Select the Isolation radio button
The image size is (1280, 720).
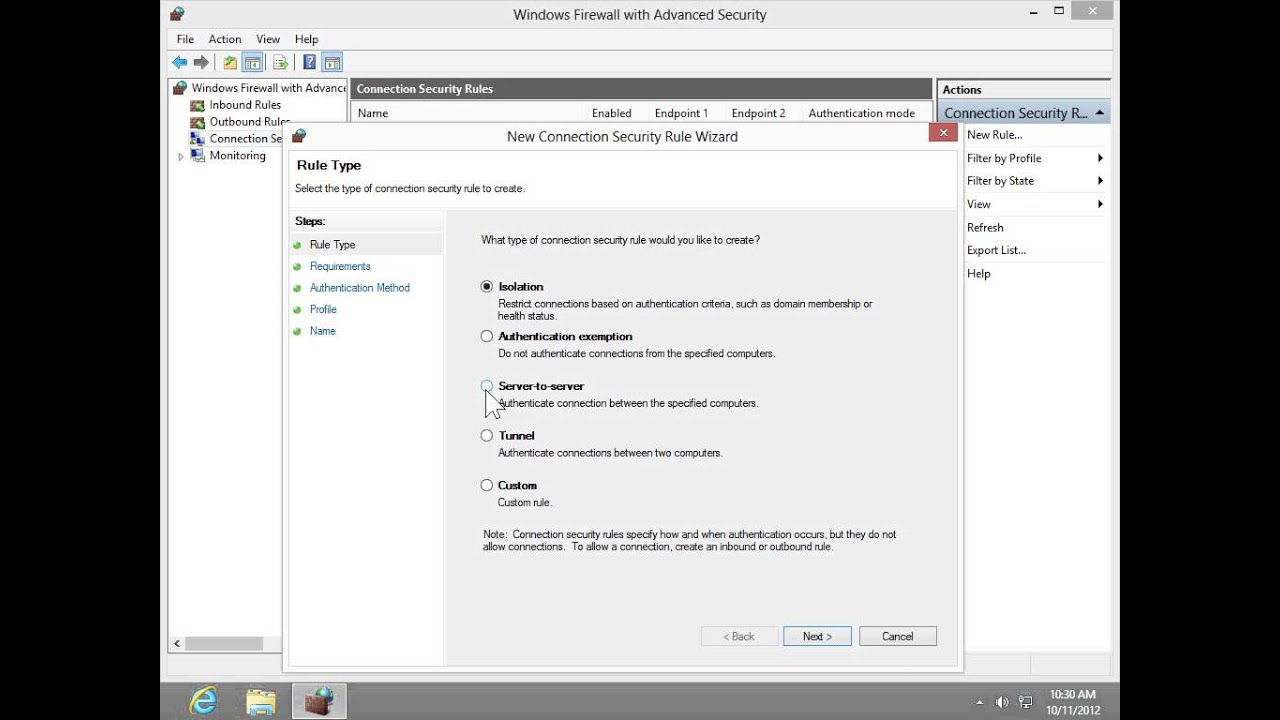tap(487, 286)
